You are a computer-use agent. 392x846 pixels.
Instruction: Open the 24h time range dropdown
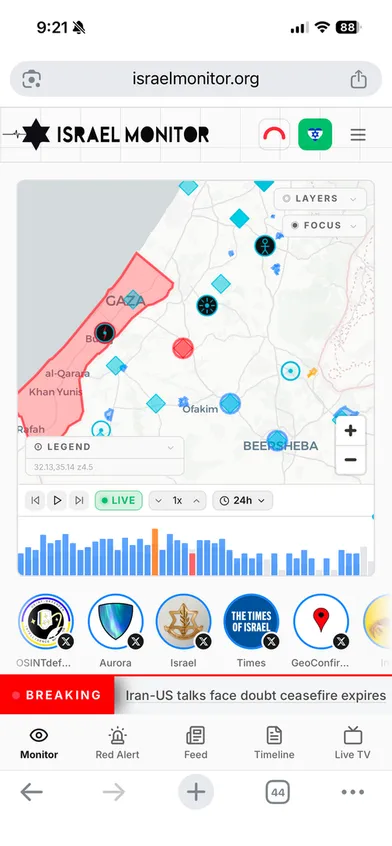(242, 501)
